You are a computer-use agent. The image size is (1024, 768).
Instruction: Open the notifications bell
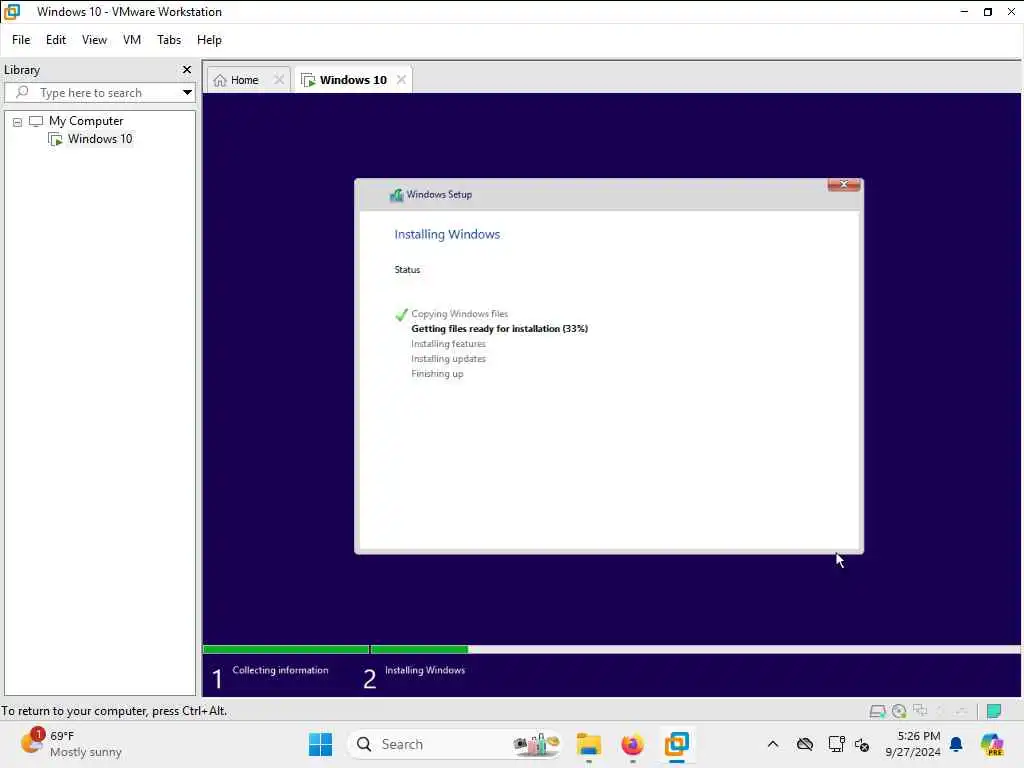tap(956, 744)
